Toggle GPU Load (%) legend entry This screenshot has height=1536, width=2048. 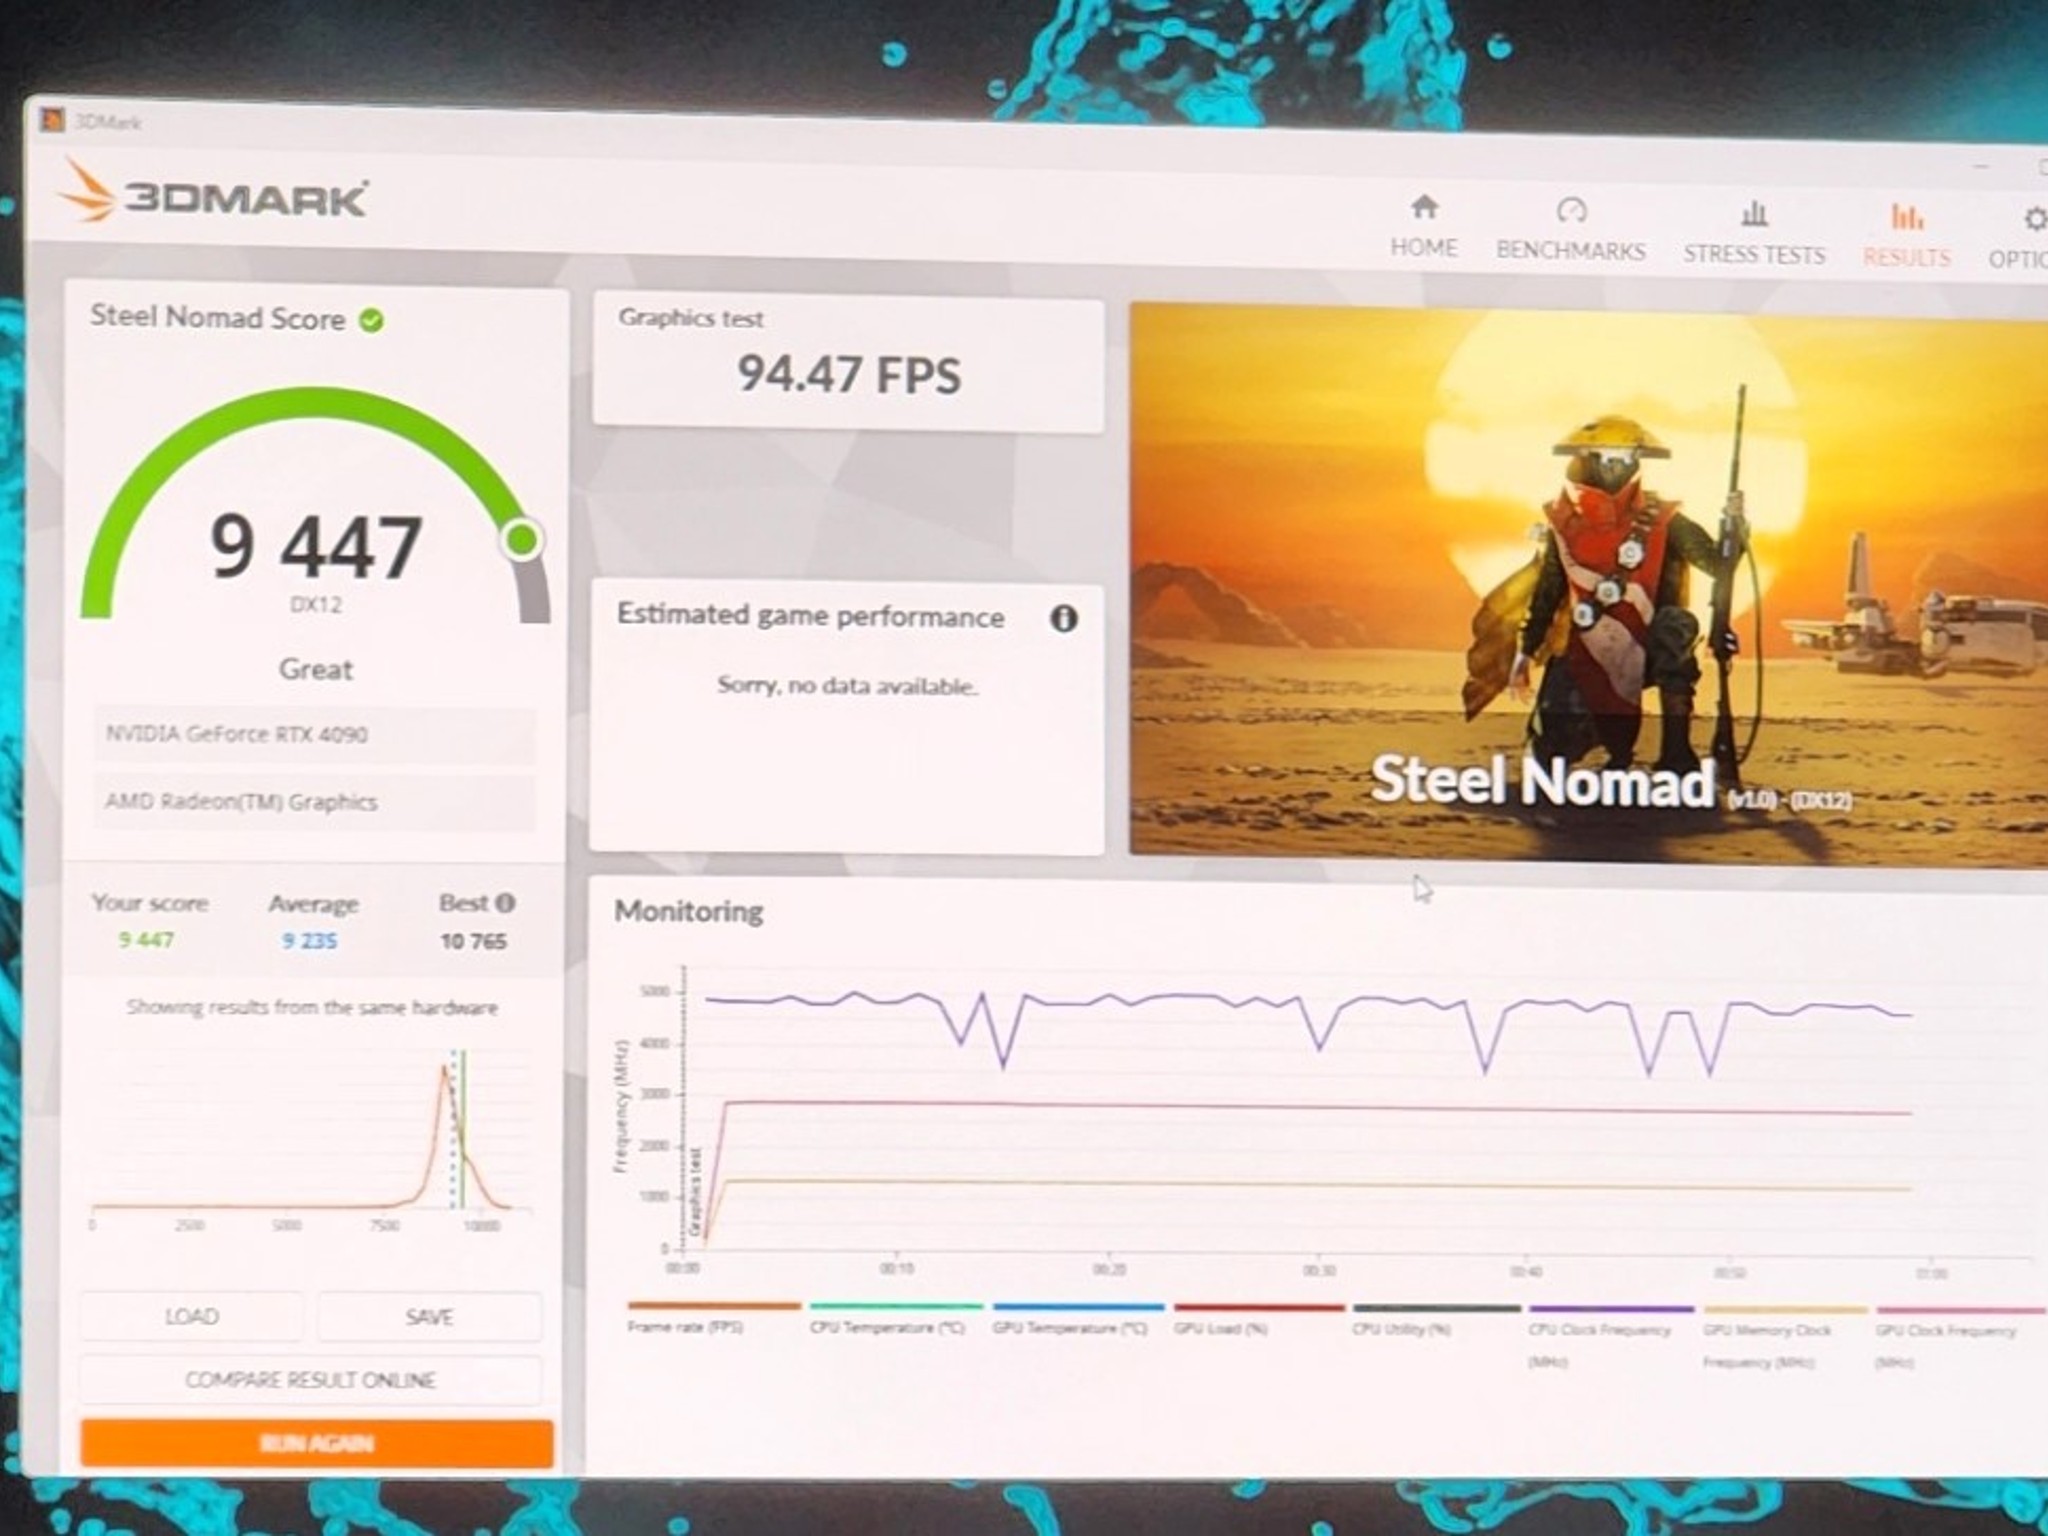tap(1258, 1319)
